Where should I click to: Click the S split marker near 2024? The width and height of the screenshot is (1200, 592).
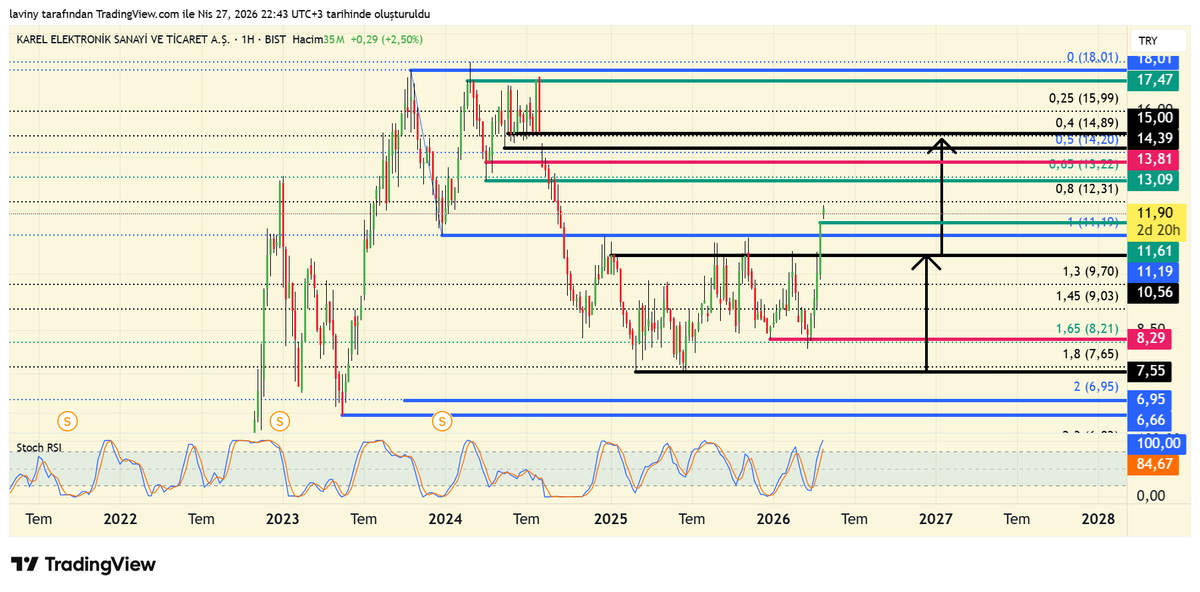pyautogui.click(x=441, y=421)
